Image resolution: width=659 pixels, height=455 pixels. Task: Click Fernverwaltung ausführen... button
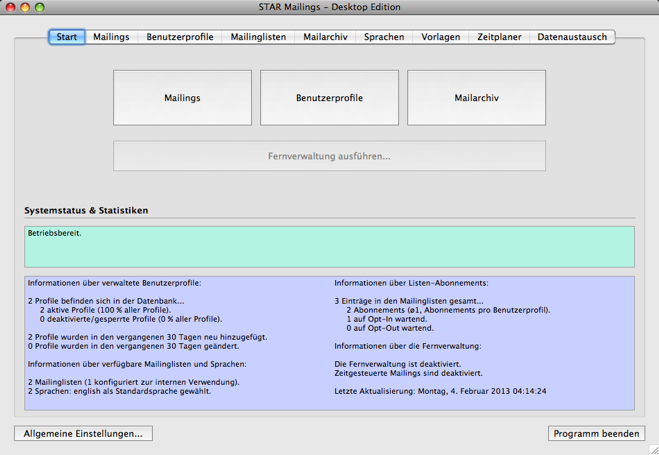pos(330,156)
